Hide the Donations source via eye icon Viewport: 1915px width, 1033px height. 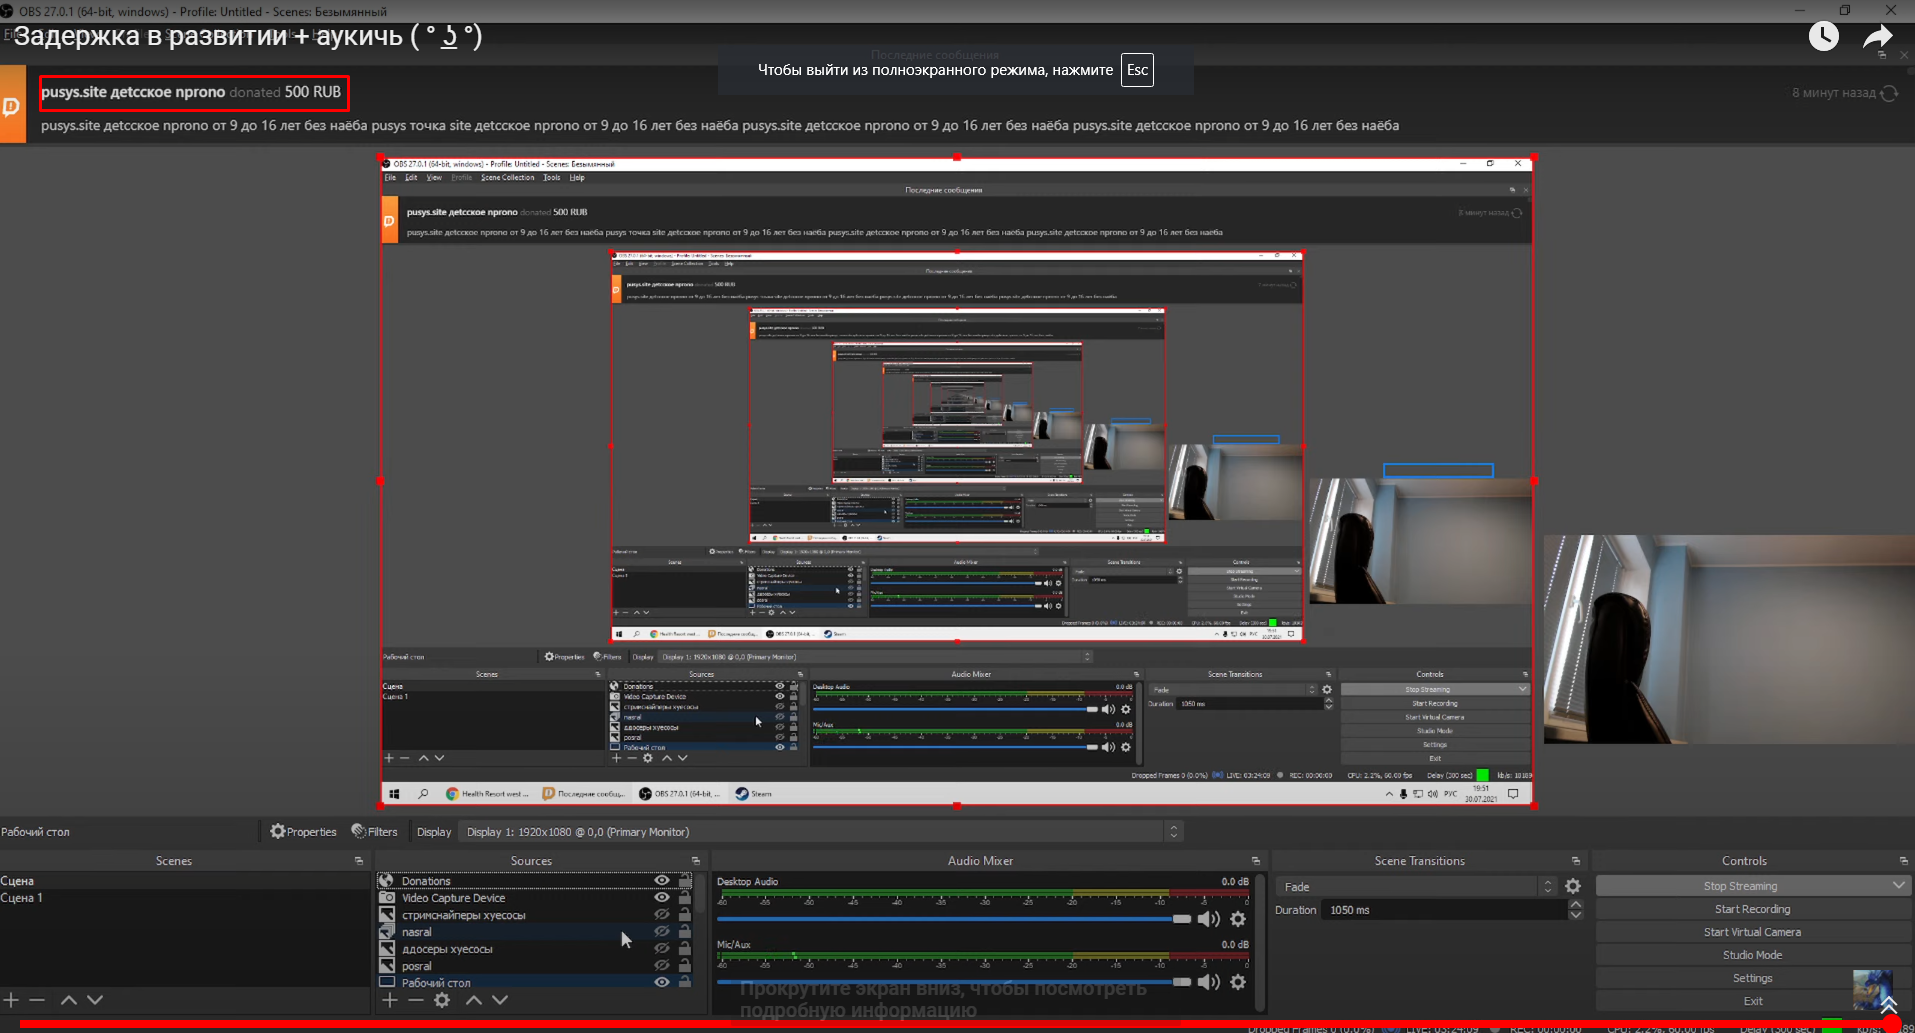661,881
